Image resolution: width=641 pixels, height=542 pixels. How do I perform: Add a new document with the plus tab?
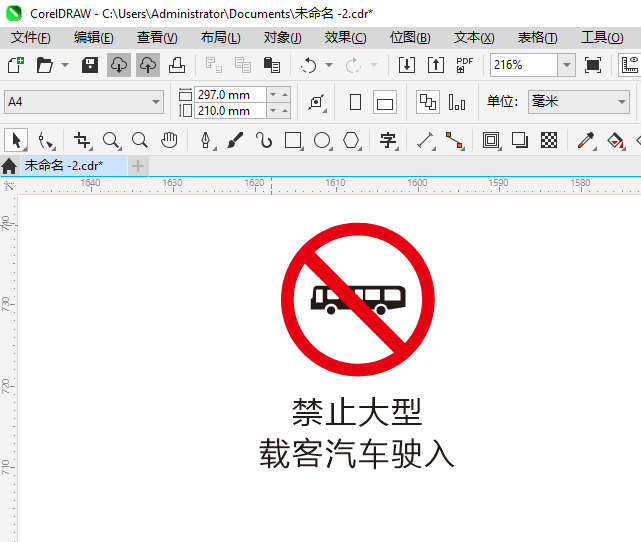click(138, 166)
